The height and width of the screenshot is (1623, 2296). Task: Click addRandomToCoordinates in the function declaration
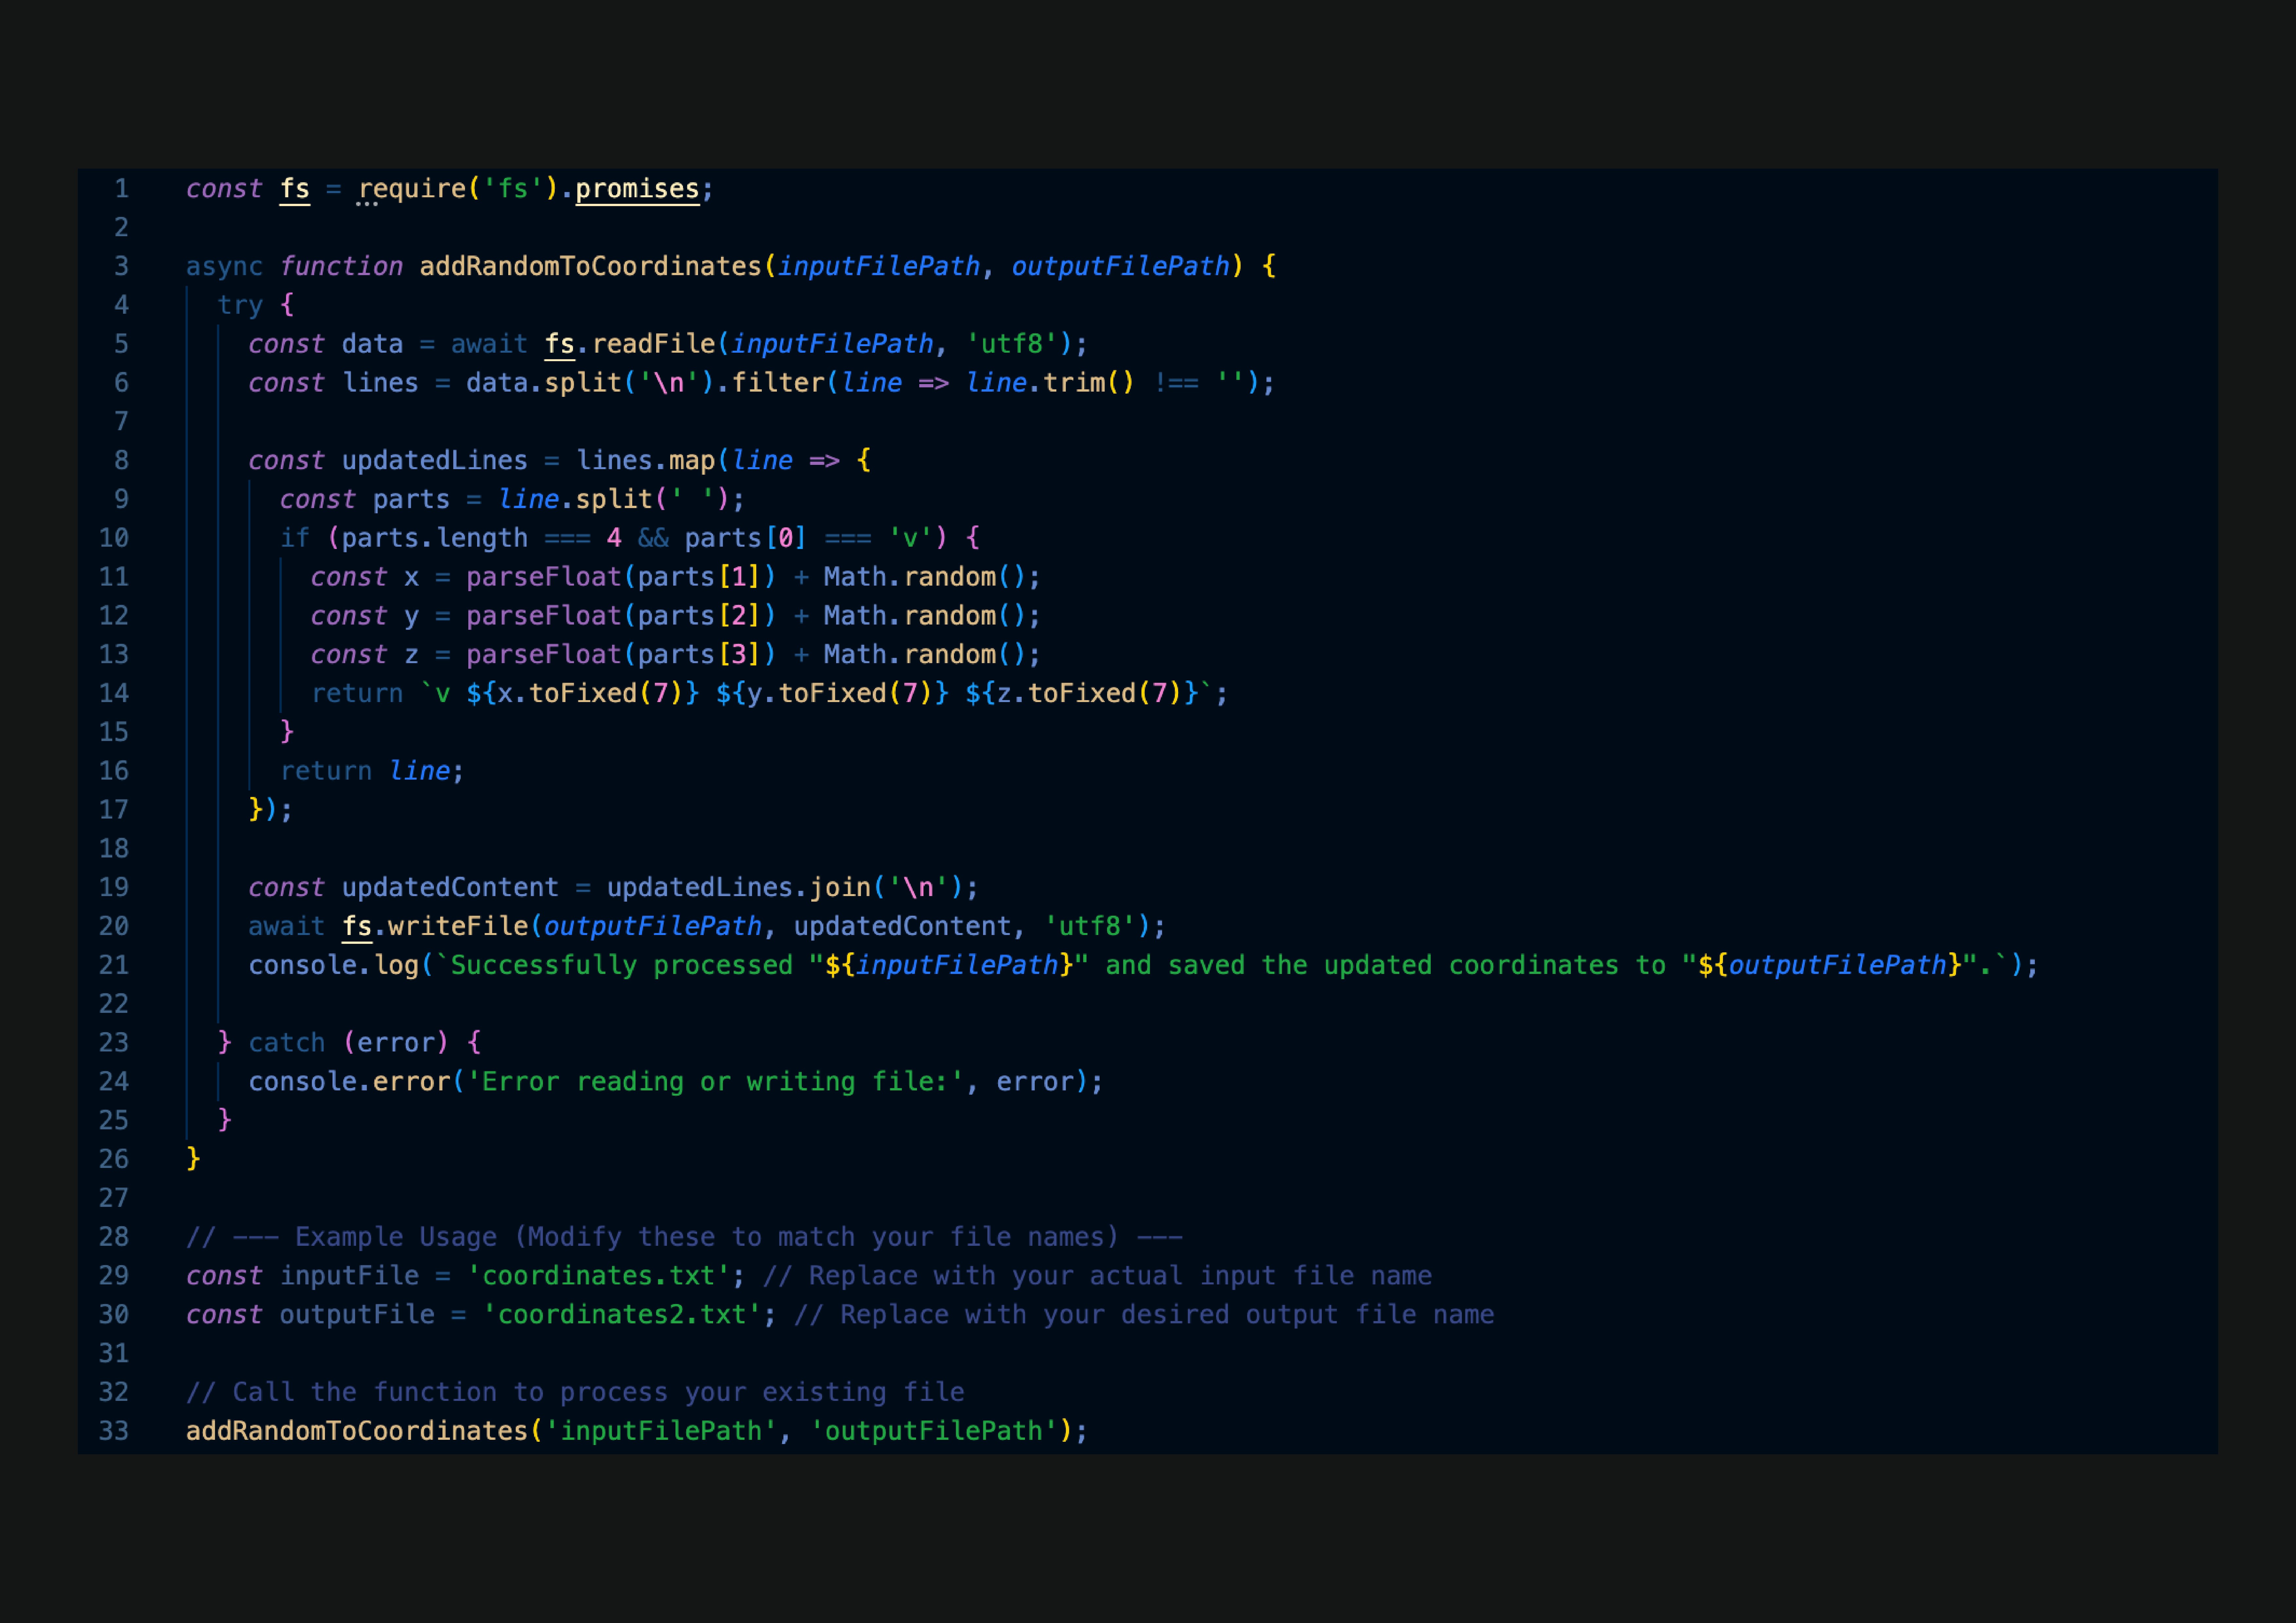click(590, 266)
